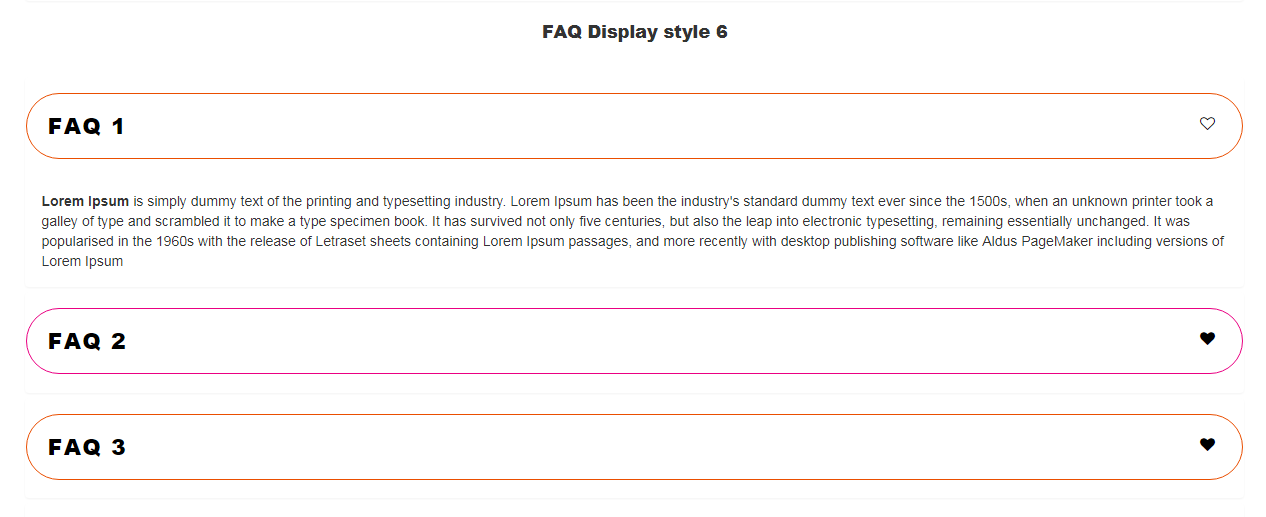Click the empty middle of the pink FAQ 2 bar
The width and height of the screenshot is (1266, 517).
tap(634, 341)
